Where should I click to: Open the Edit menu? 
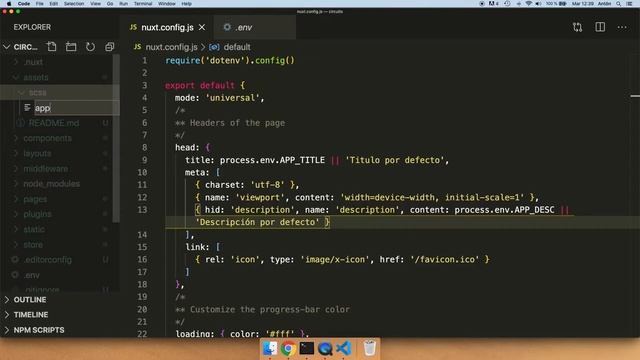[x=53, y=4]
